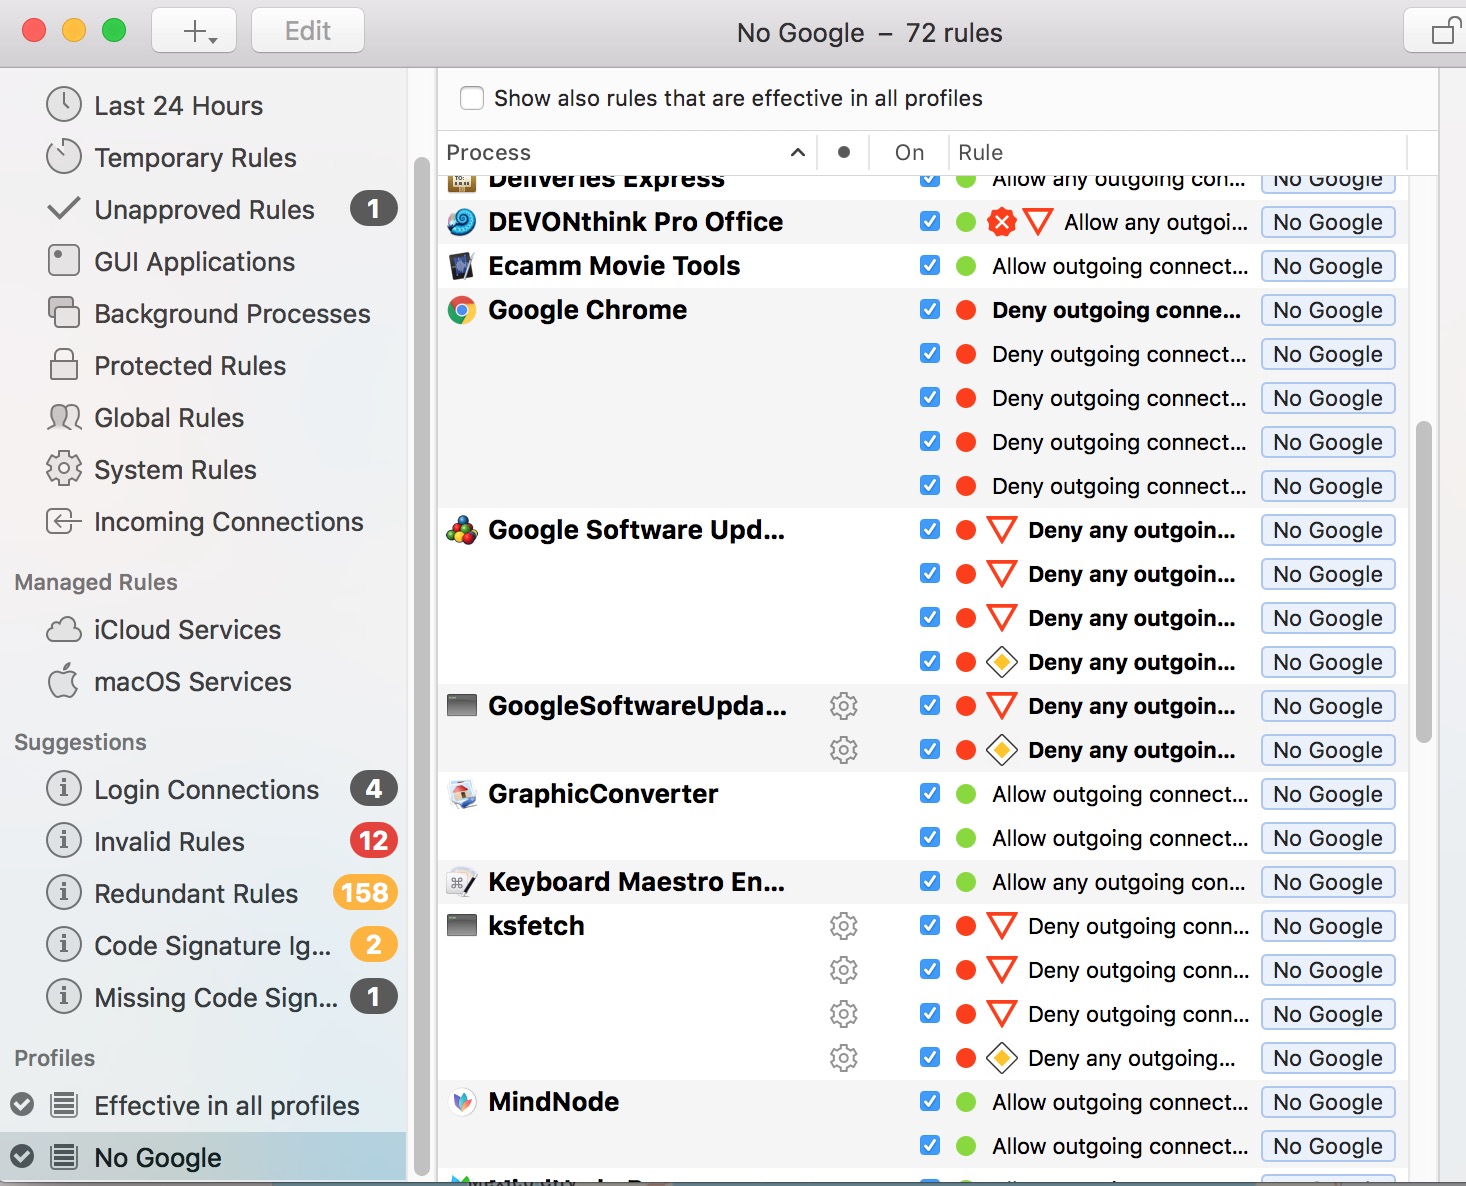The height and width of the screenshot is (1186, 1466).
Task: Toggle the first MindNode rule checkbox
Action: pyautogui.click(x=930, y=1101)
